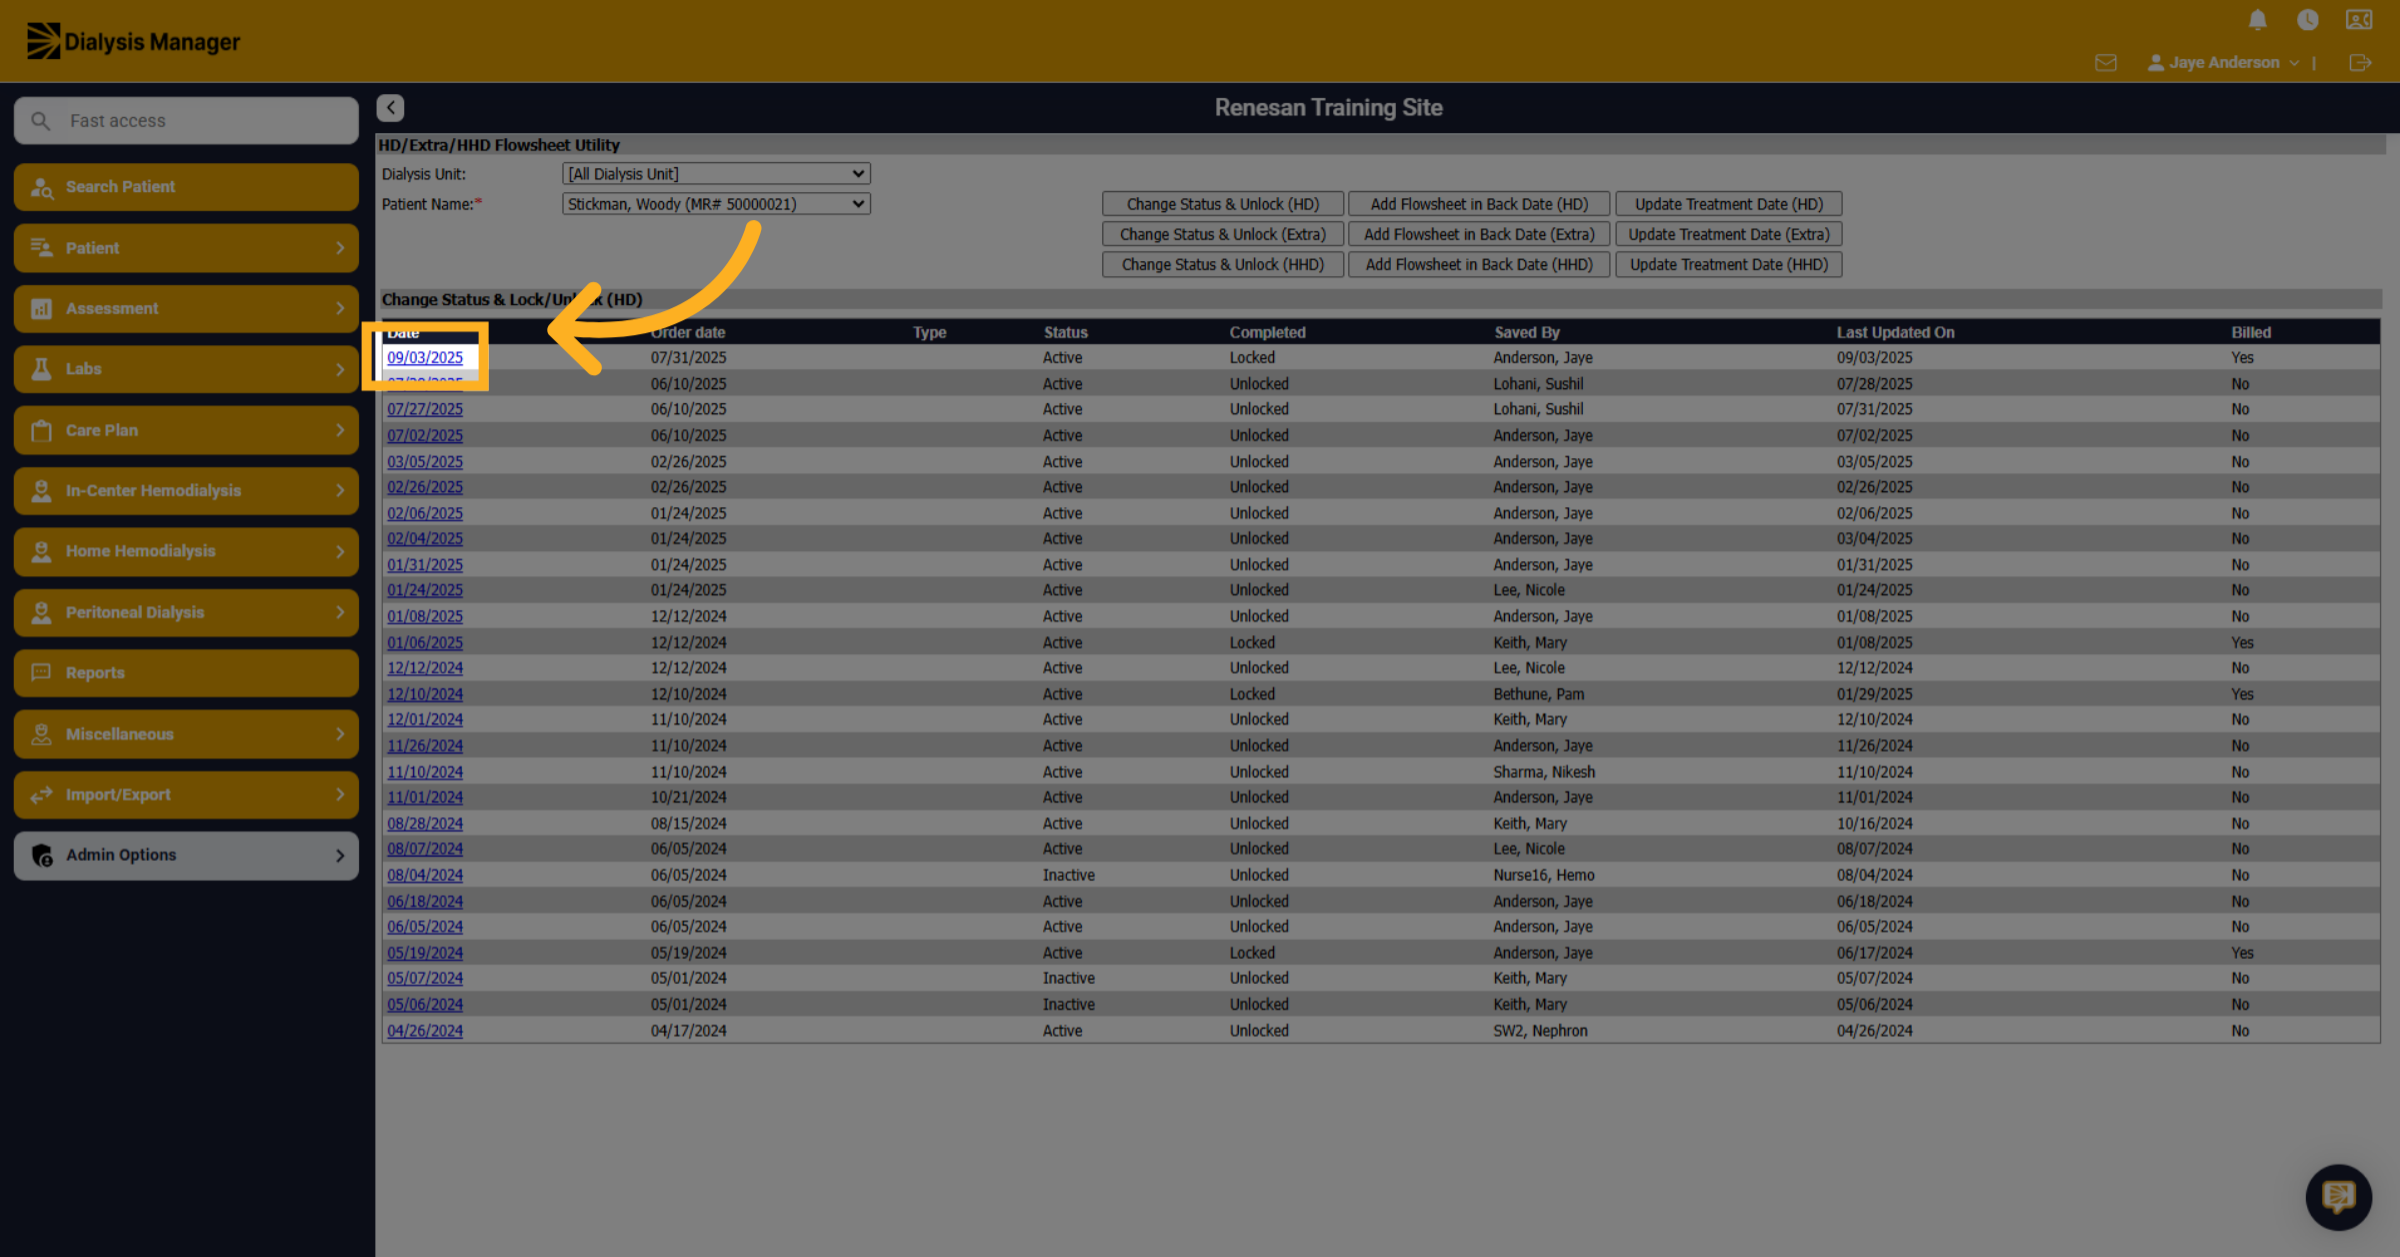Expand the Labs sidebar menu

pos(186,369)
